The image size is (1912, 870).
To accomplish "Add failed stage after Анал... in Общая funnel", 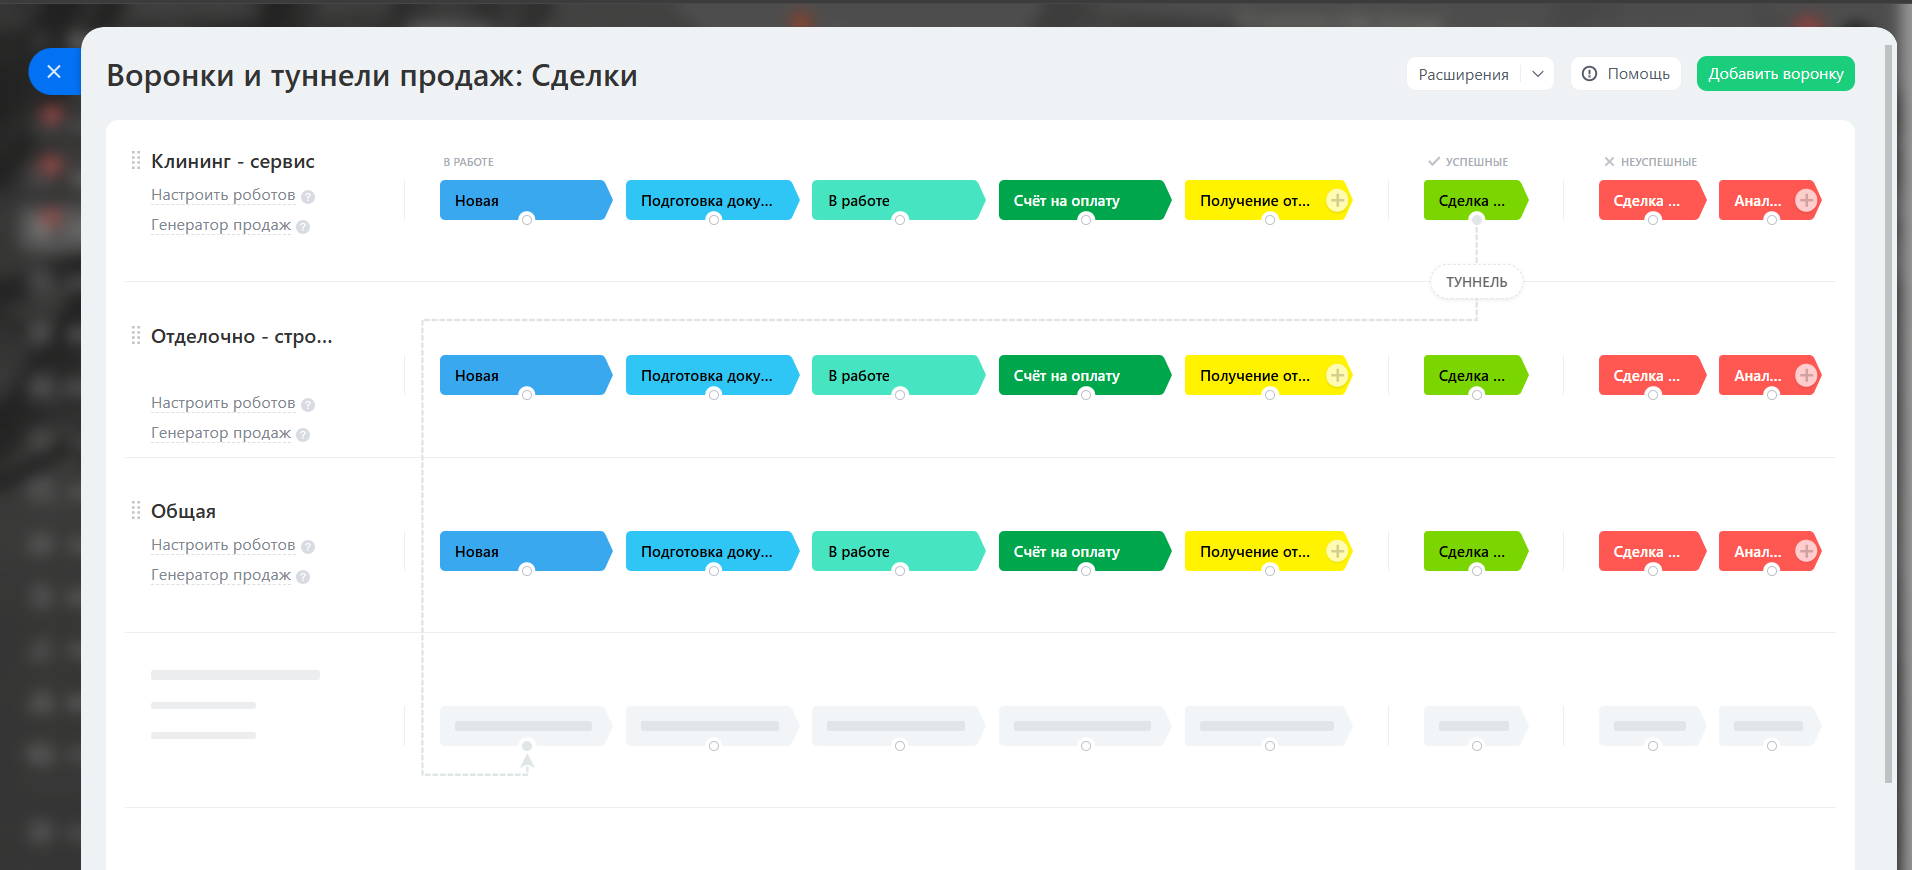I will [1806, 551].
